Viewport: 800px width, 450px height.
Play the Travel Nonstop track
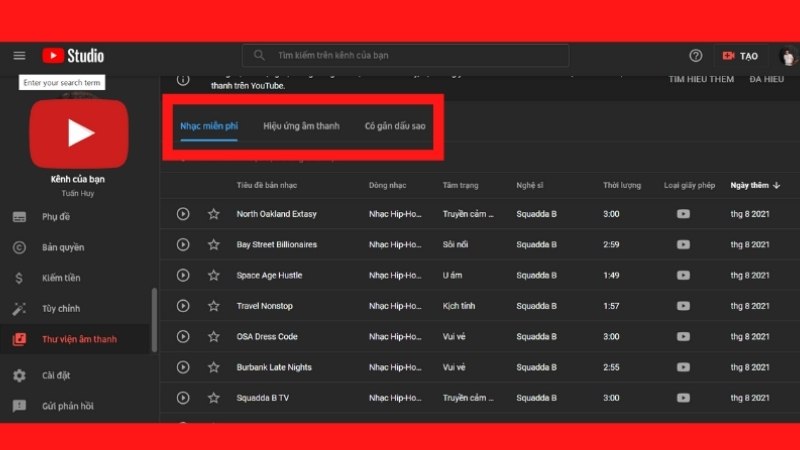183,306
